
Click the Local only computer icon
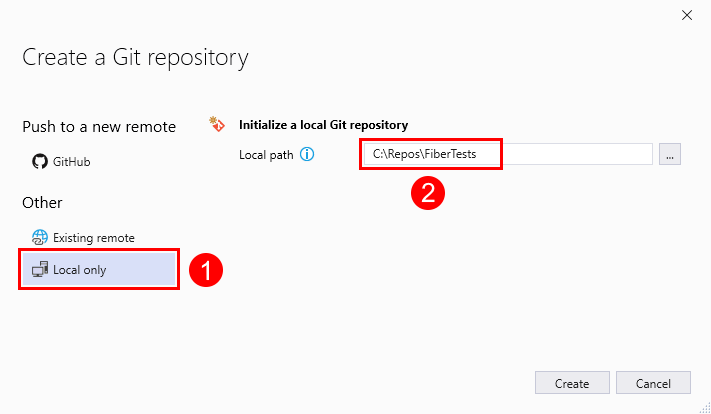[40, 270]
